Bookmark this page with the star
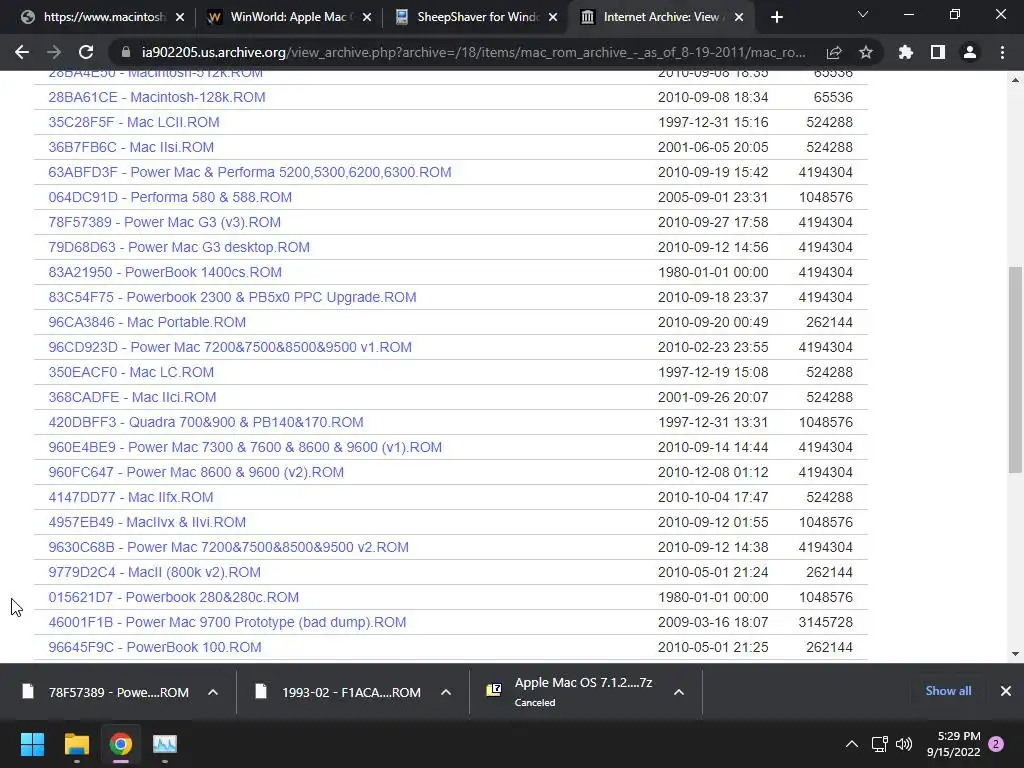The width and height of the screenshot is (1024, 768). pyautogui.click(x=866, y=52)
